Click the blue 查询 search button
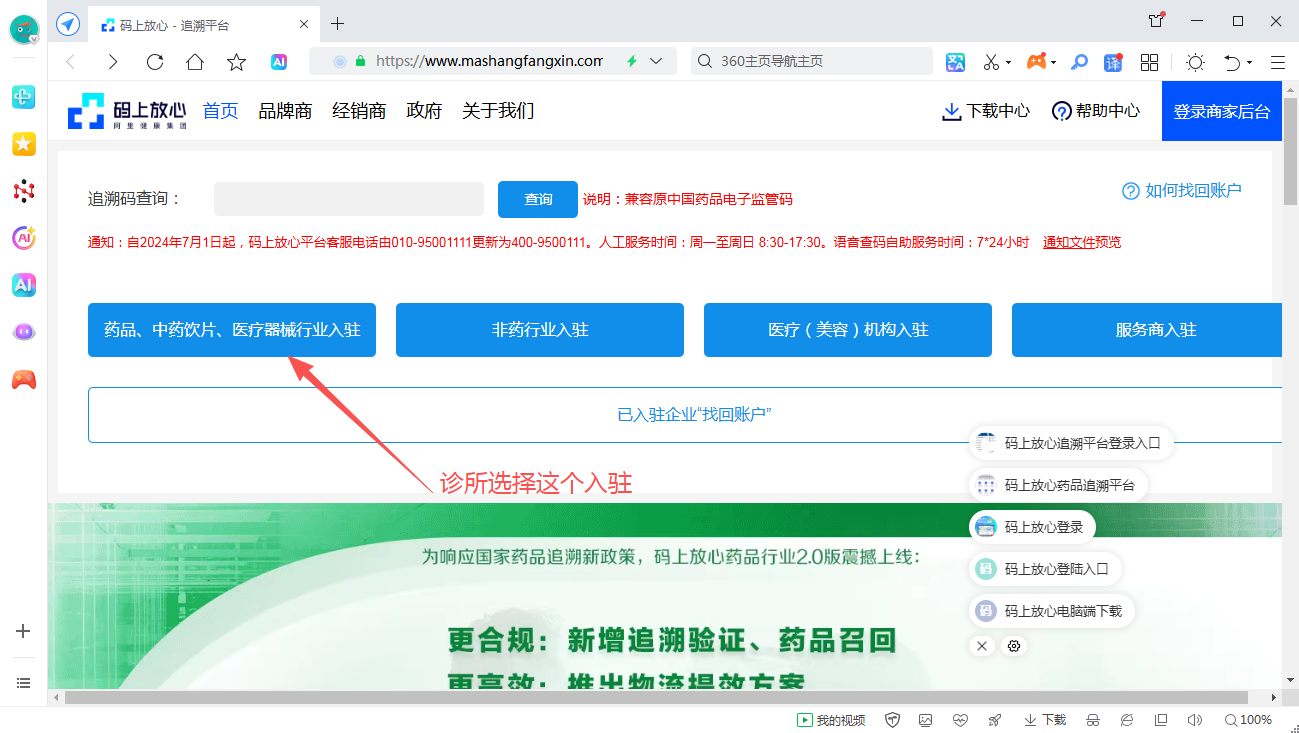The image size is (1299, 733). 538,199
